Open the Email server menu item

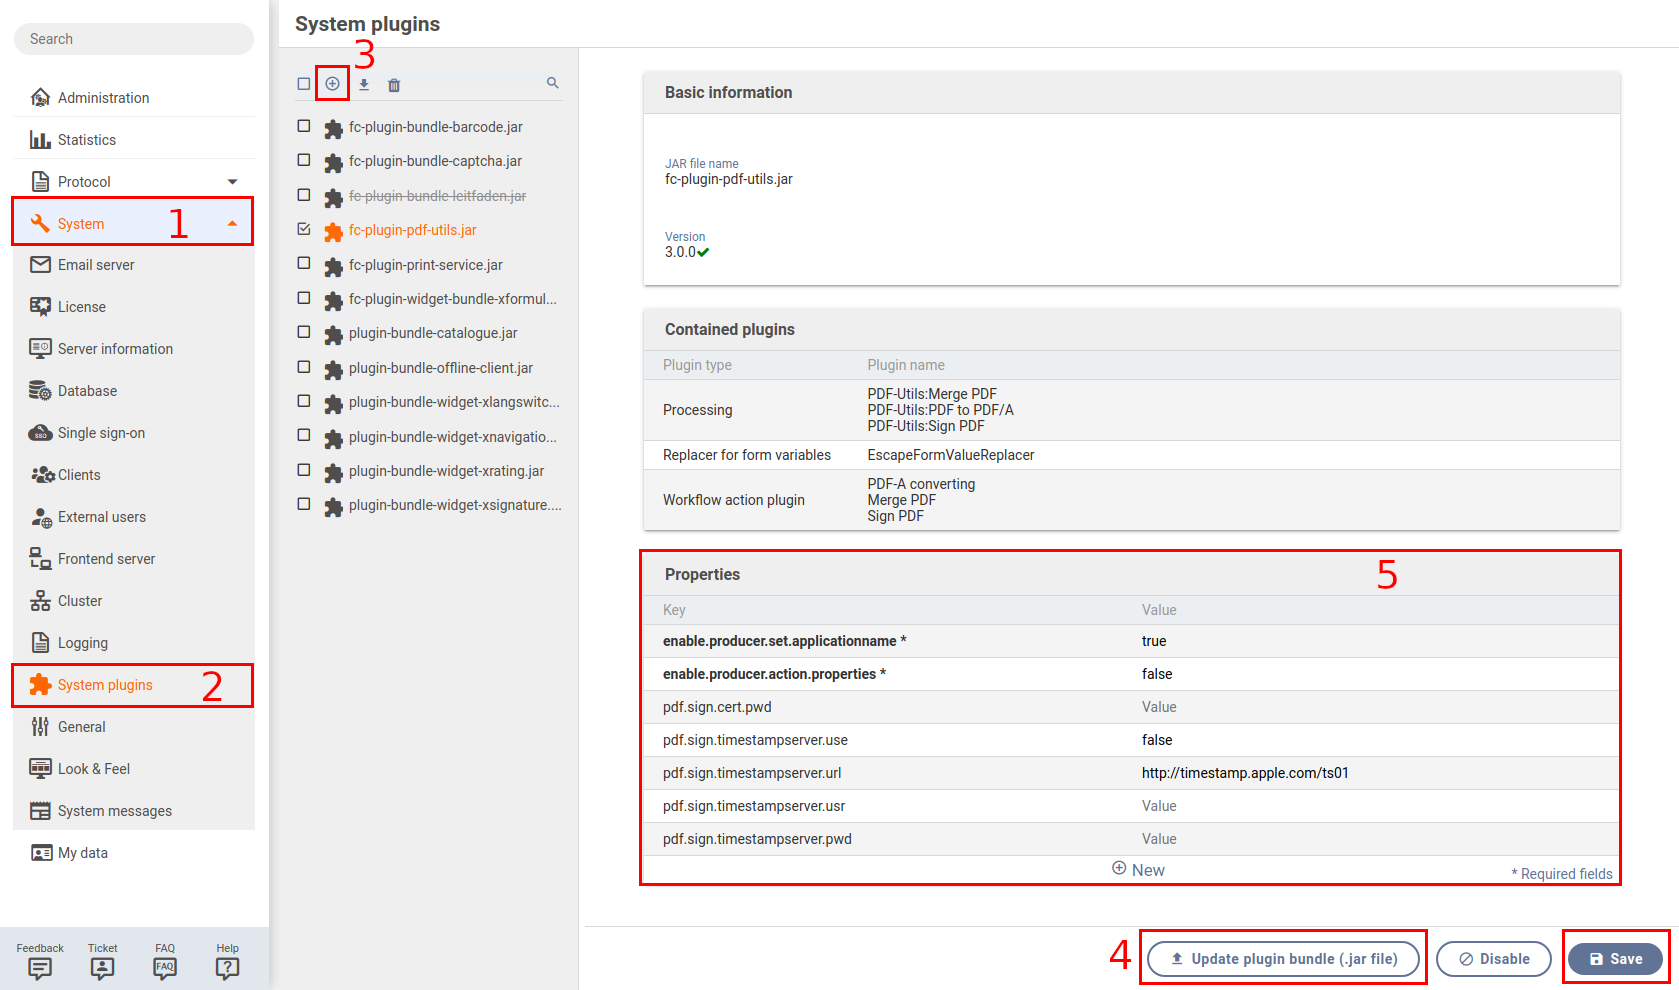click(96, 265)
